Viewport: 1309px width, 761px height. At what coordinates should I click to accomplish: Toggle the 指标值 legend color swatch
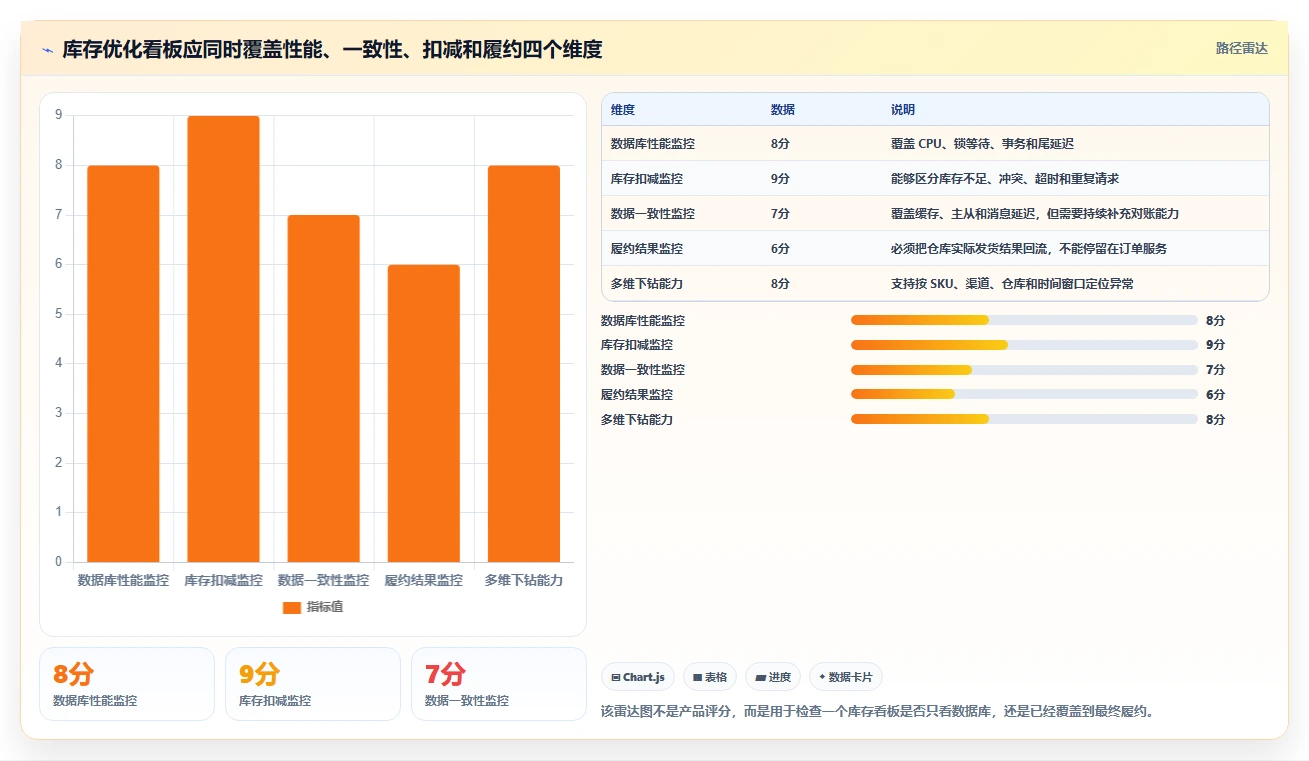coord(291,607)
